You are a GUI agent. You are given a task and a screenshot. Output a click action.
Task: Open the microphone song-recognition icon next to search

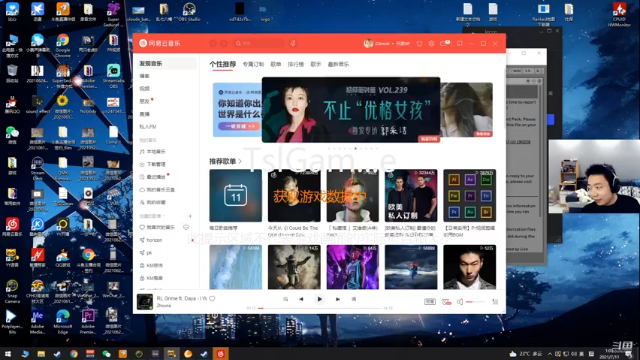tap(293, 43)
